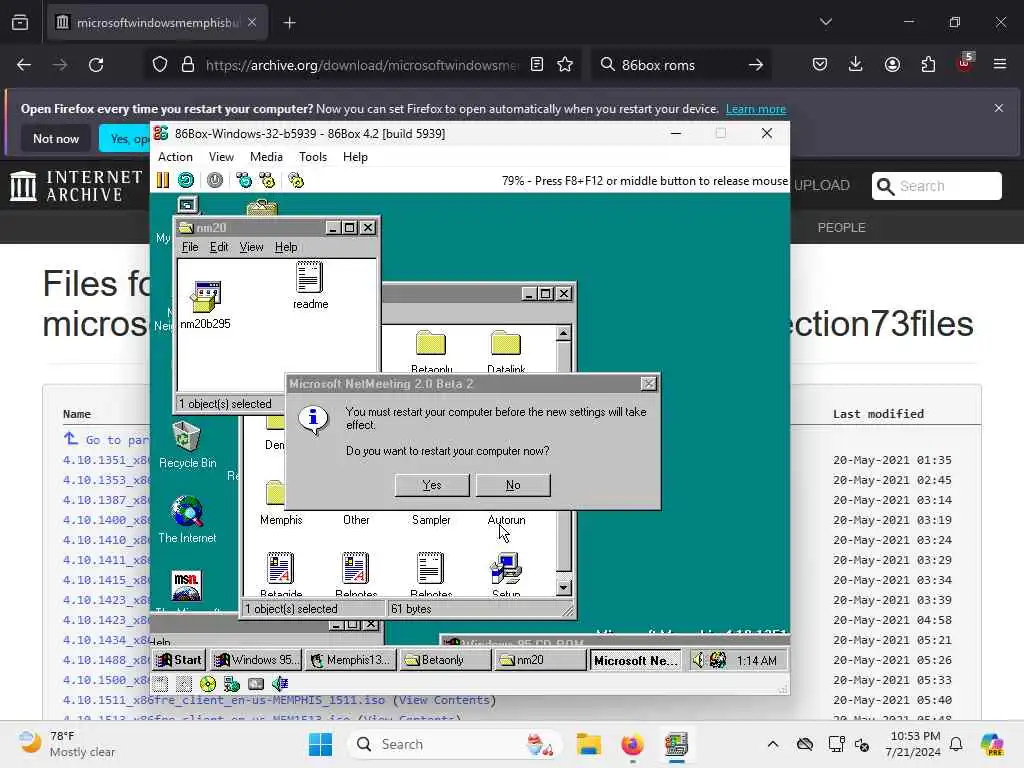The height and width of the screenshot is (768, 1024).
Task: Close the NetMeeting dialog with X
Action: coord(648,383)
